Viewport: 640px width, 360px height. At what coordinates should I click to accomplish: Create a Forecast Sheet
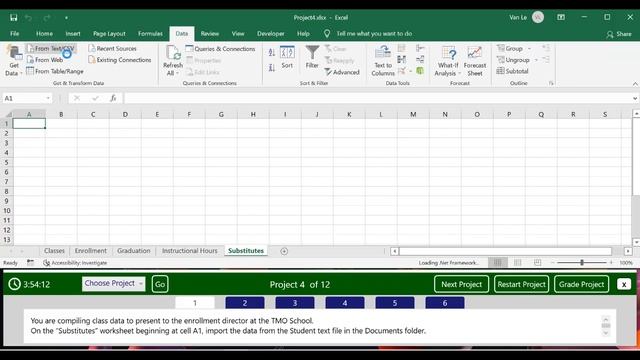(475, 60)
